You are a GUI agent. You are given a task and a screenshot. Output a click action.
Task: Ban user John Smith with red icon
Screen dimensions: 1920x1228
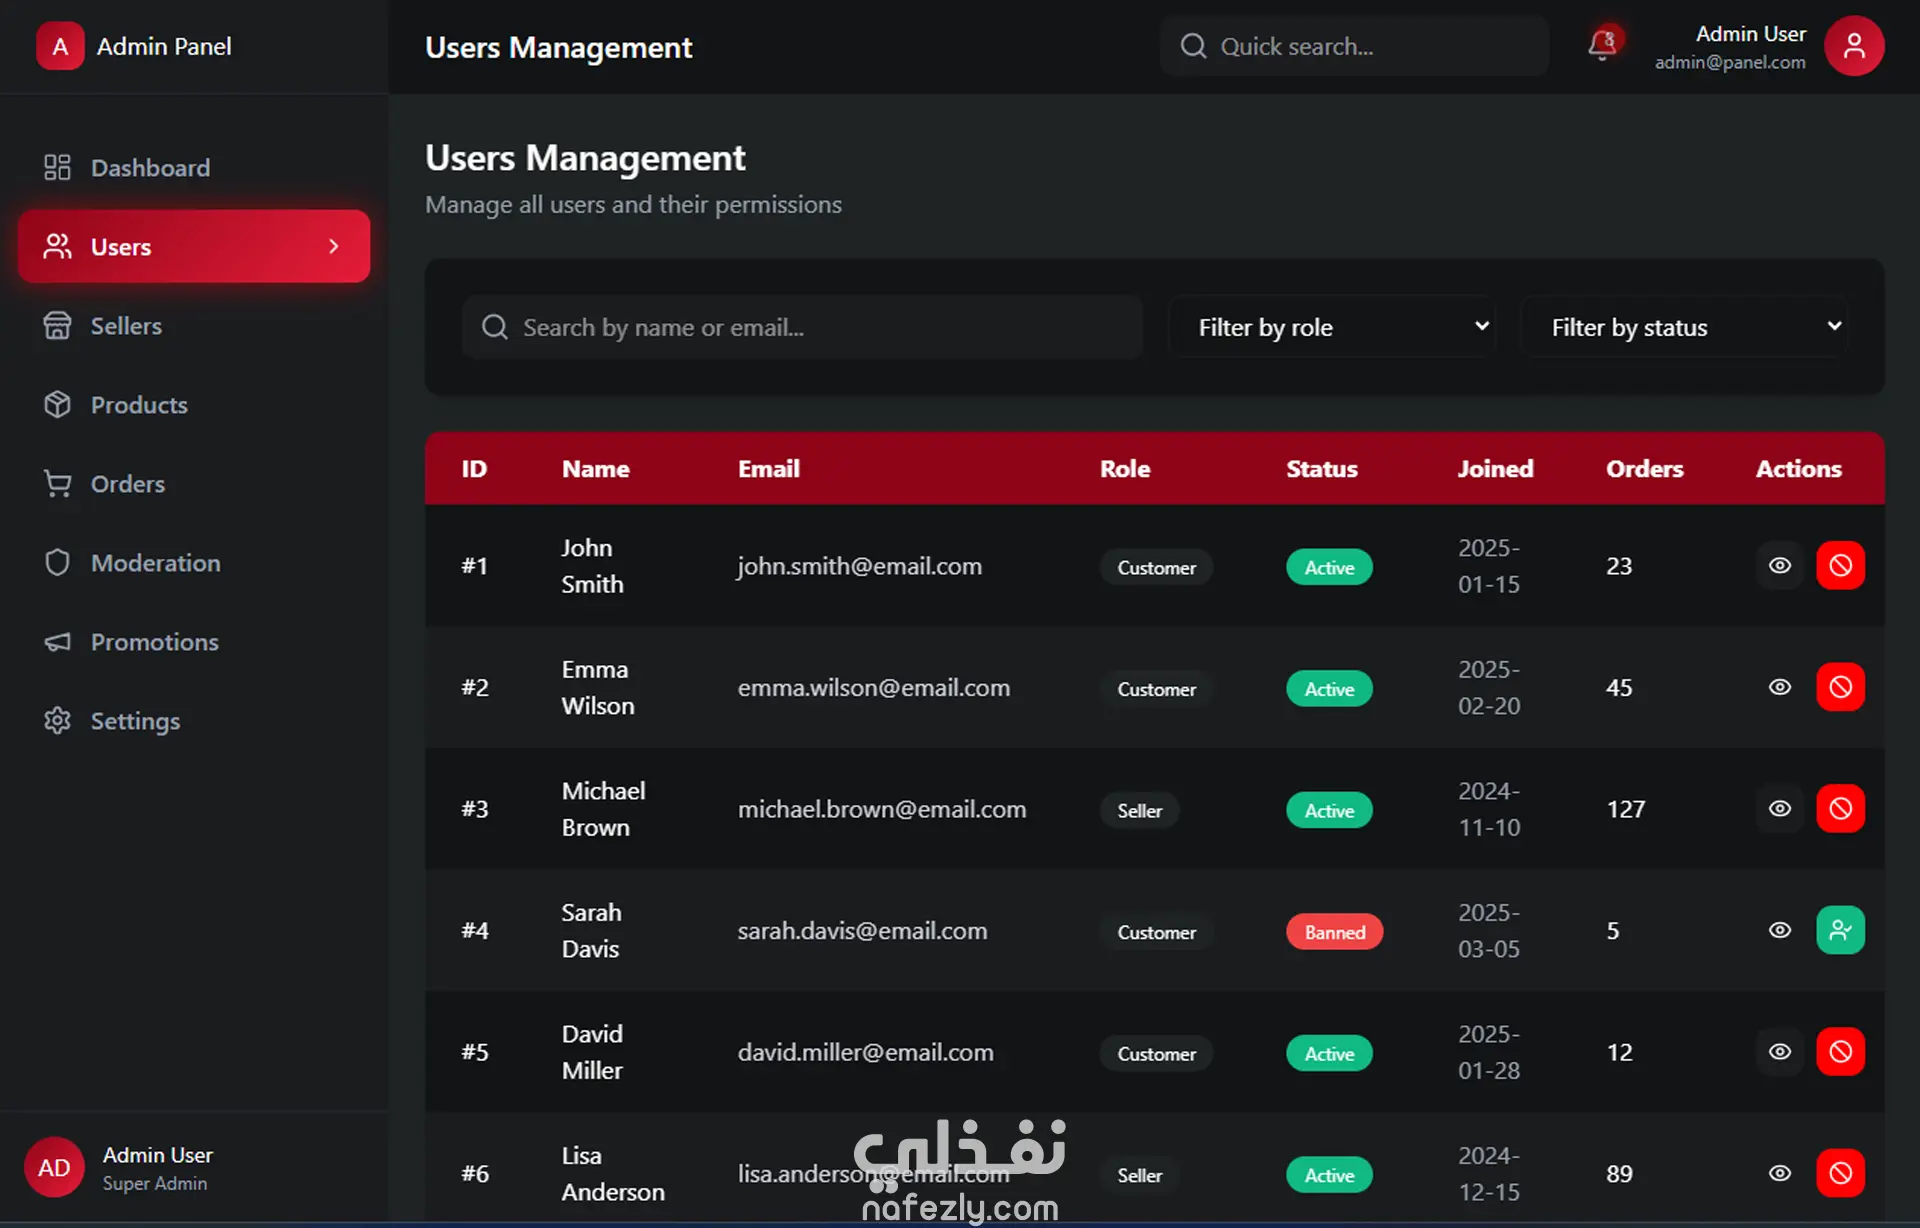[1840, 565]
